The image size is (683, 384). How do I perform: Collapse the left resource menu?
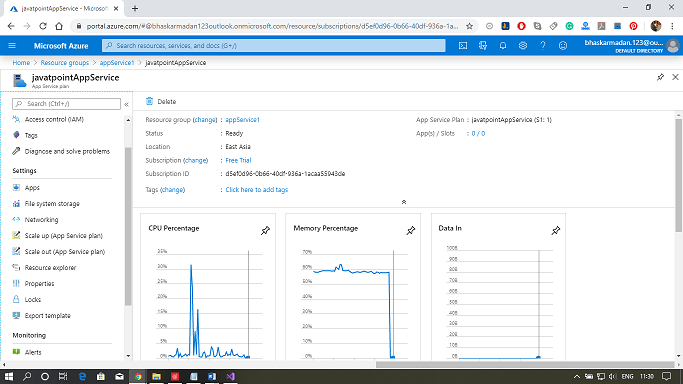[x=126, y=104]
